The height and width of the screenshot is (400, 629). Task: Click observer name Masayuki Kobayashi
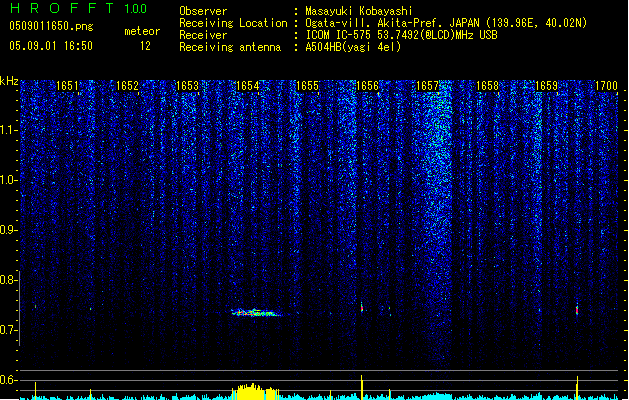359,11
